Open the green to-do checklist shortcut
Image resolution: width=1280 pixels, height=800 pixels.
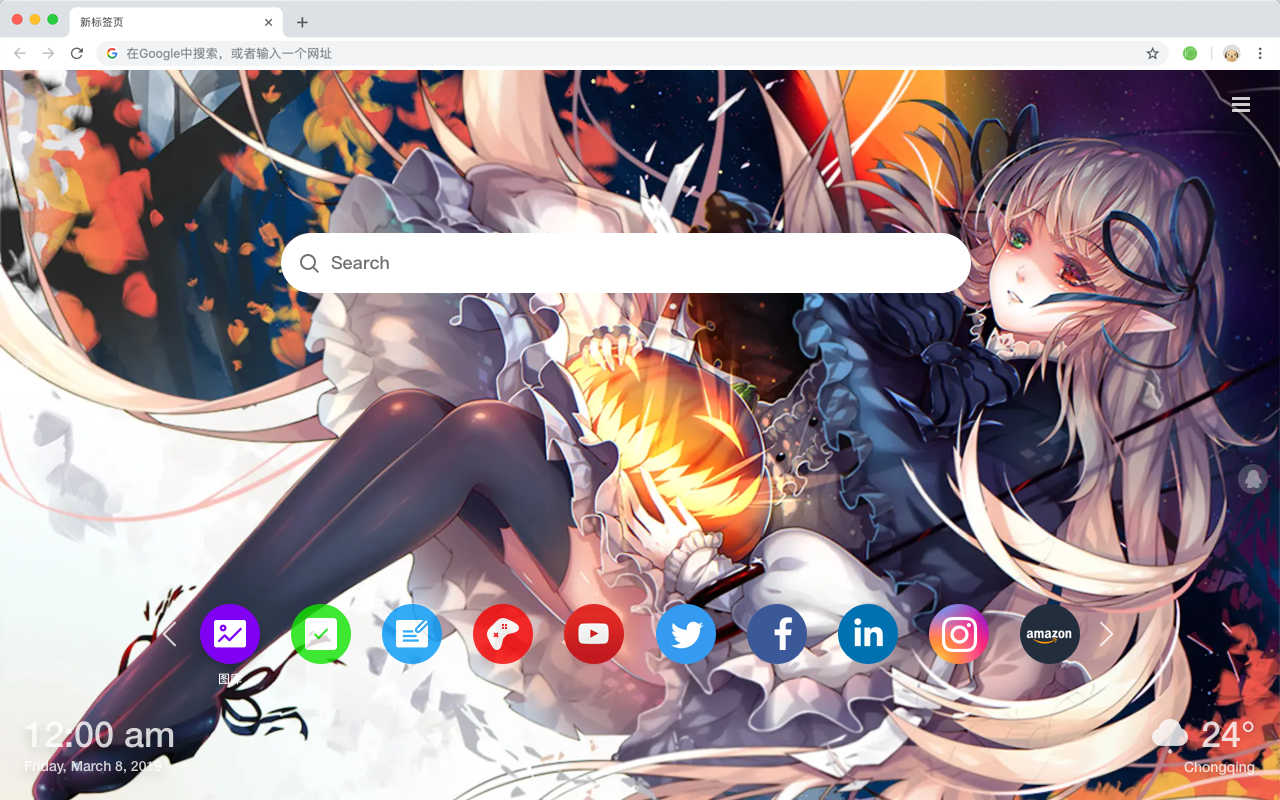pos(321,634)
